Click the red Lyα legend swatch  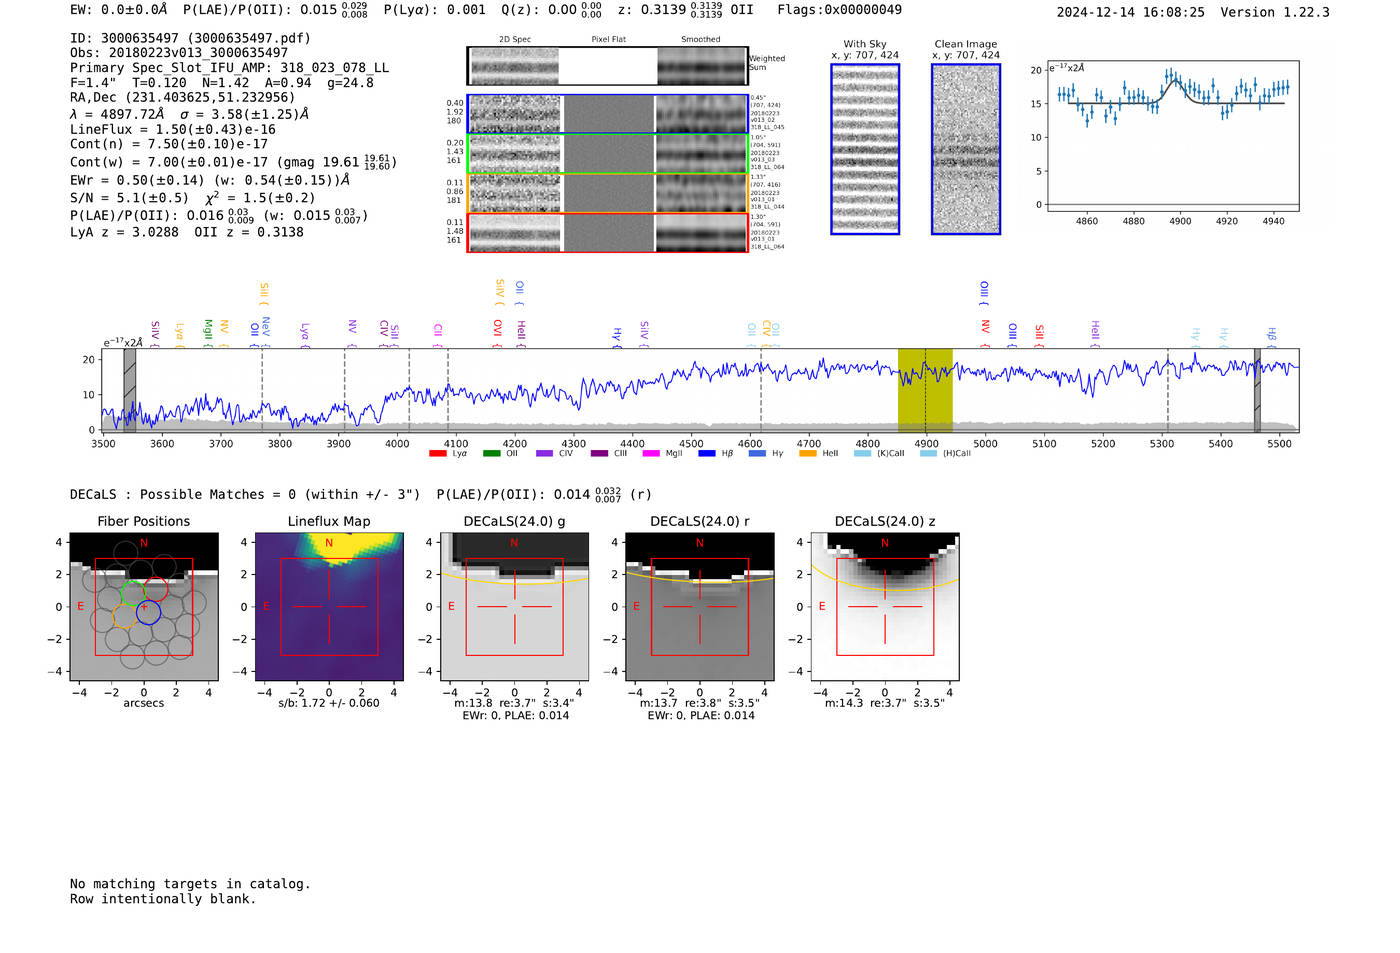tap(437, 453)
